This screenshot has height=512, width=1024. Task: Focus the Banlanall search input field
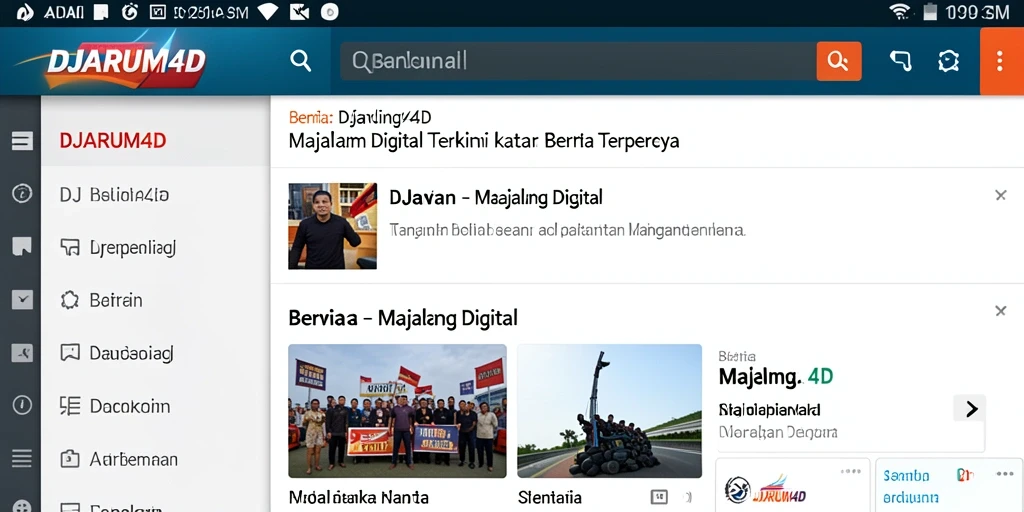578,61
